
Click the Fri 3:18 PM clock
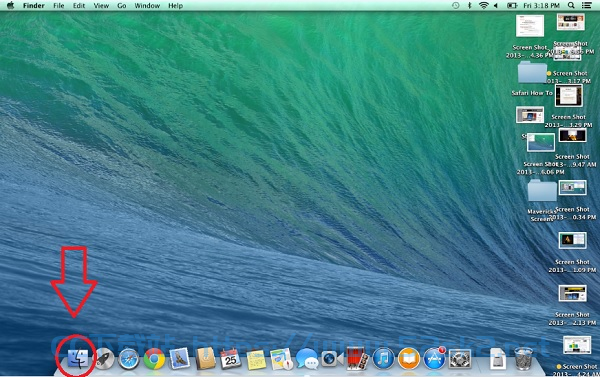pos(541,6)
